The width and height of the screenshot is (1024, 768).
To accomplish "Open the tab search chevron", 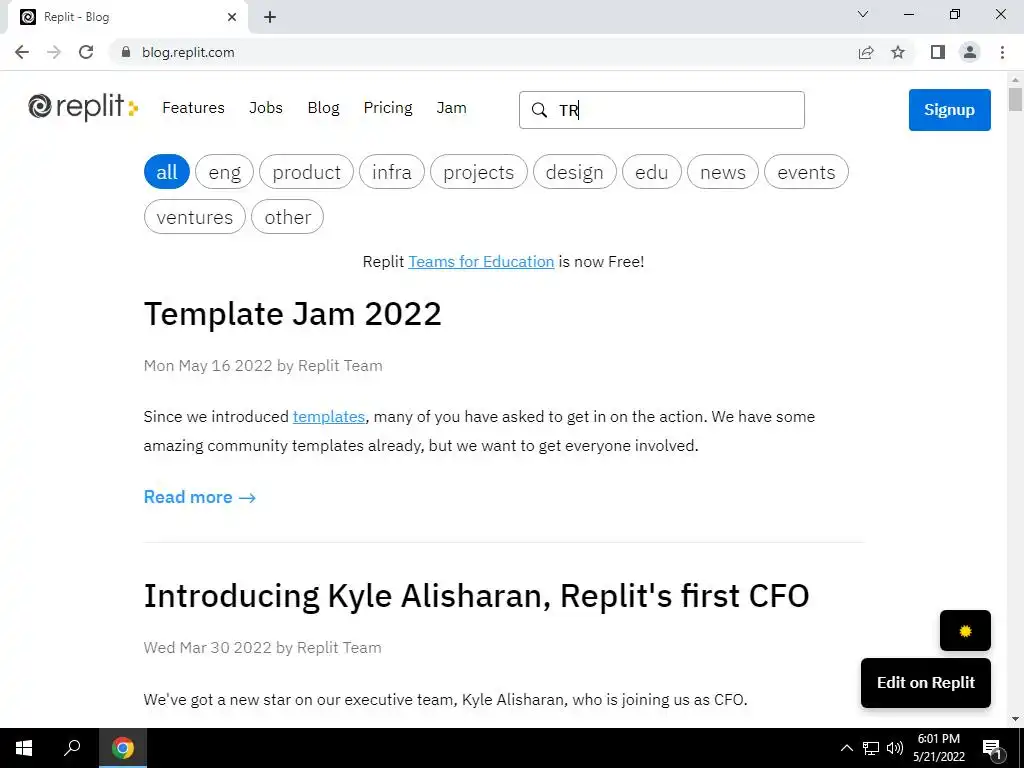I will pyautogui.click(x=863, y=15).
